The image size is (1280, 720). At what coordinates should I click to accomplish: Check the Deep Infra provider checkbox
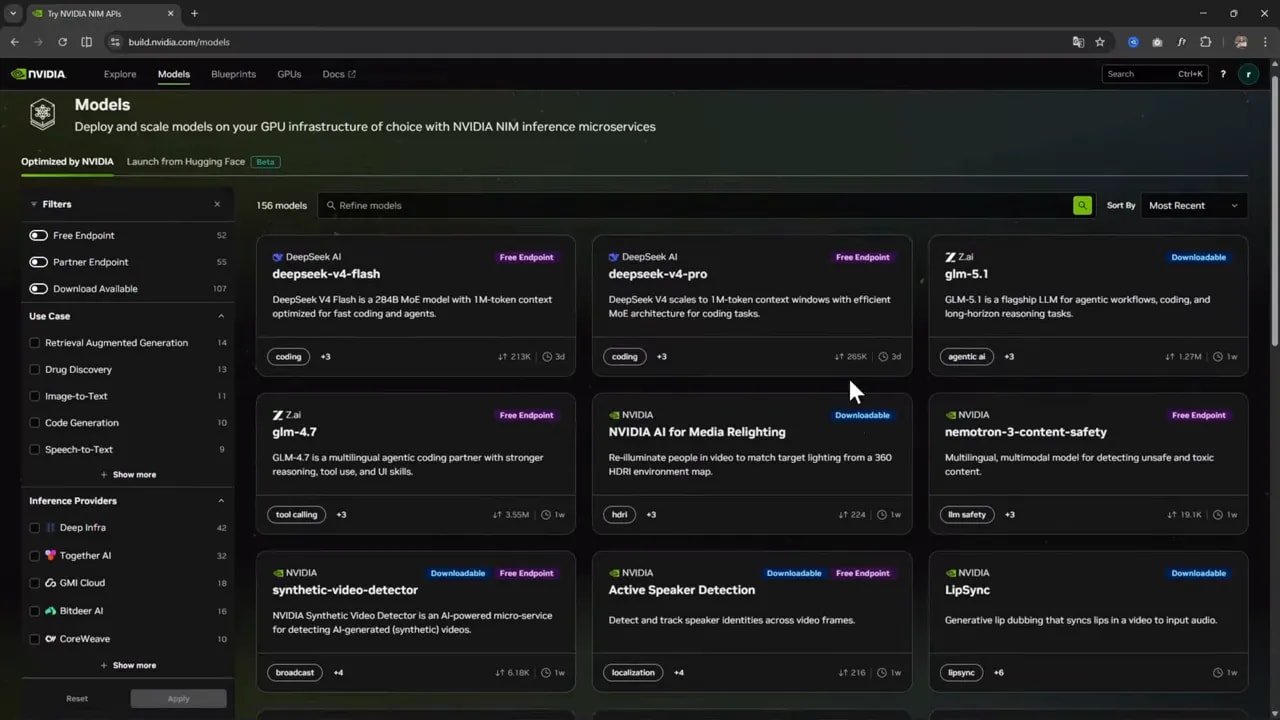(x=35, y=527)
